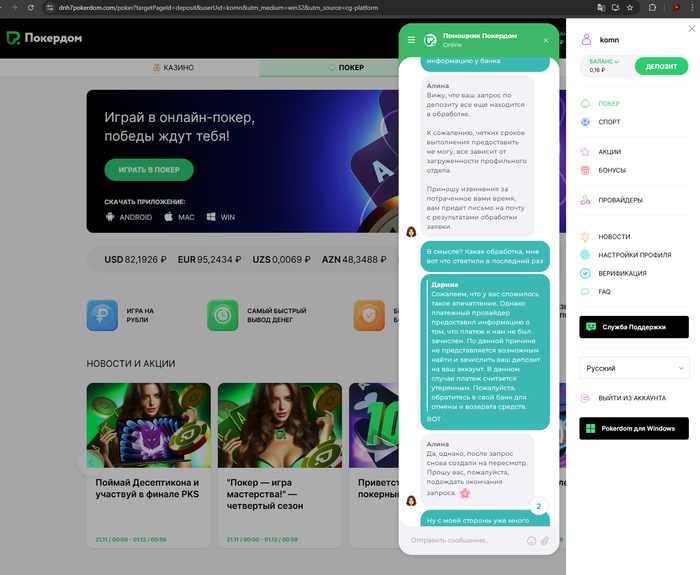This screenshot has height=575, width=700.
Task: Click the browser forward arrow
Action: [x=14, y=8]
